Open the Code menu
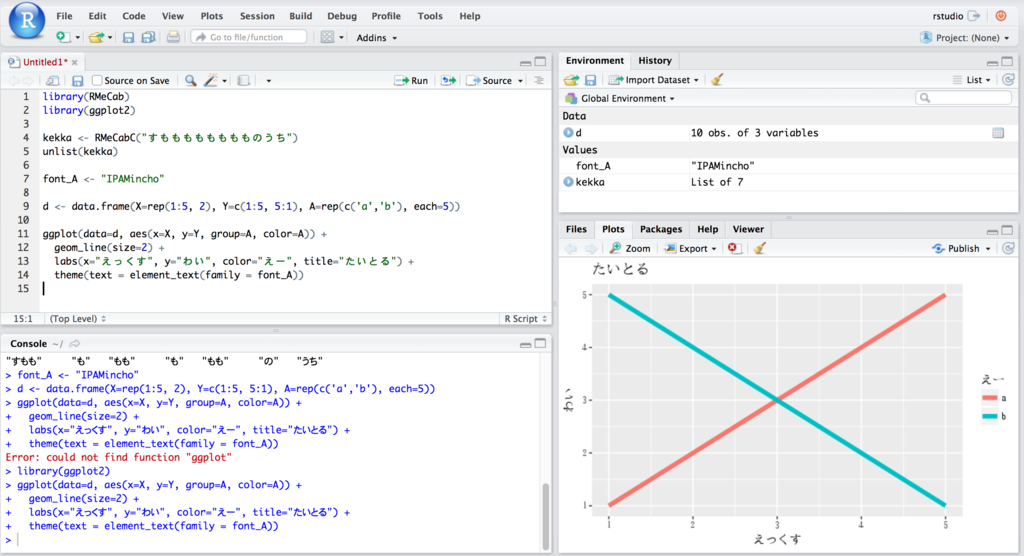 [x=134, y=16]
